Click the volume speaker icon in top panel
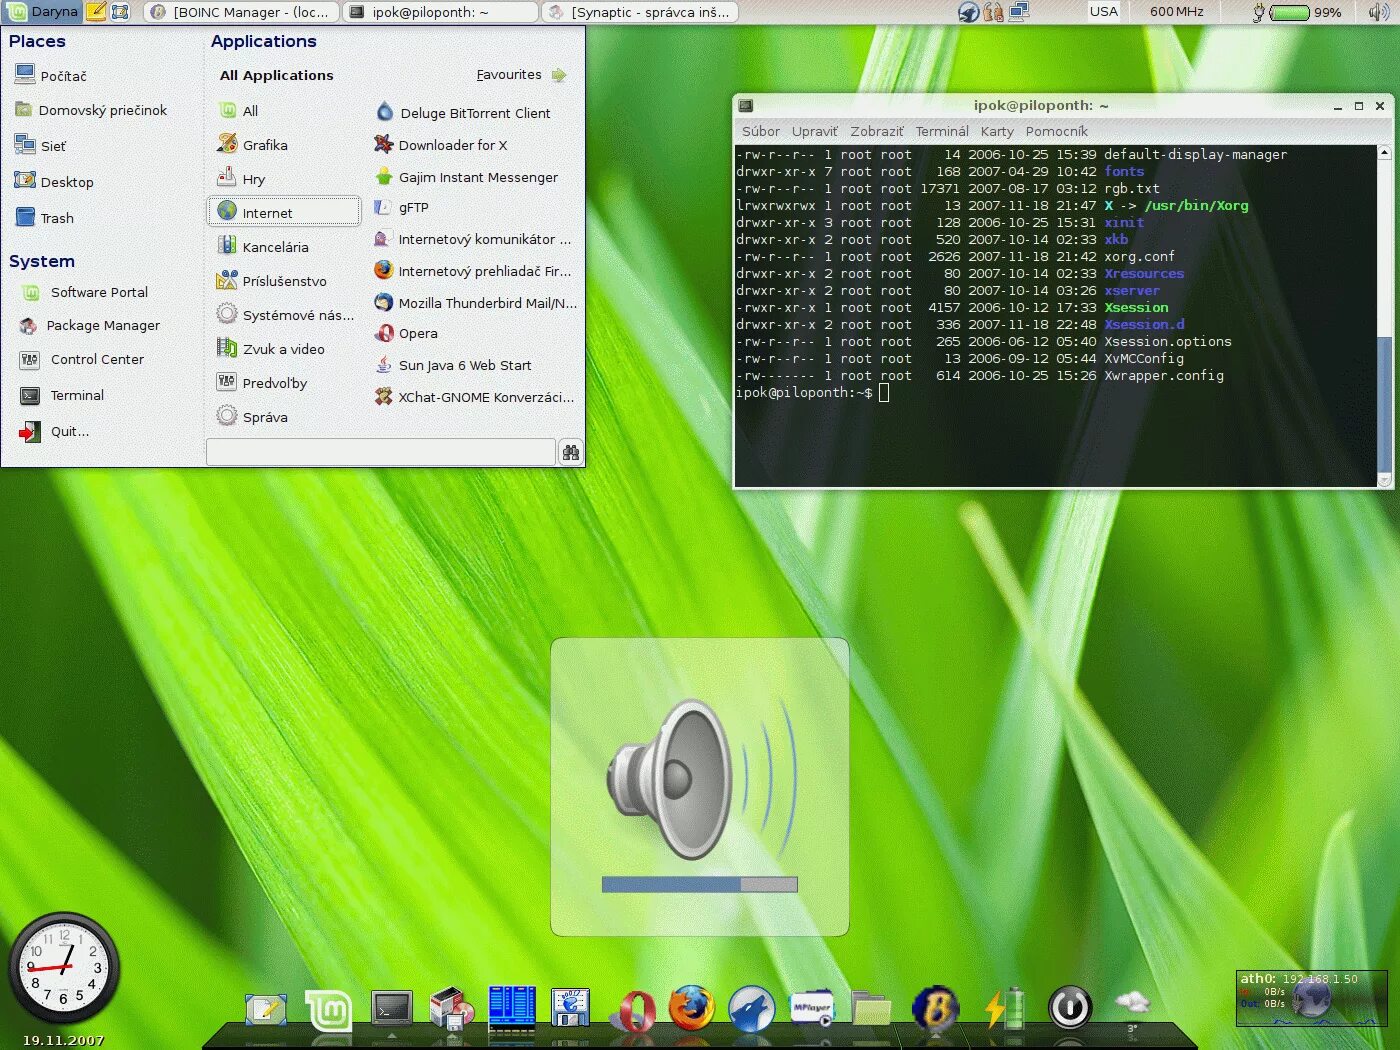 tap(1377, 12)
